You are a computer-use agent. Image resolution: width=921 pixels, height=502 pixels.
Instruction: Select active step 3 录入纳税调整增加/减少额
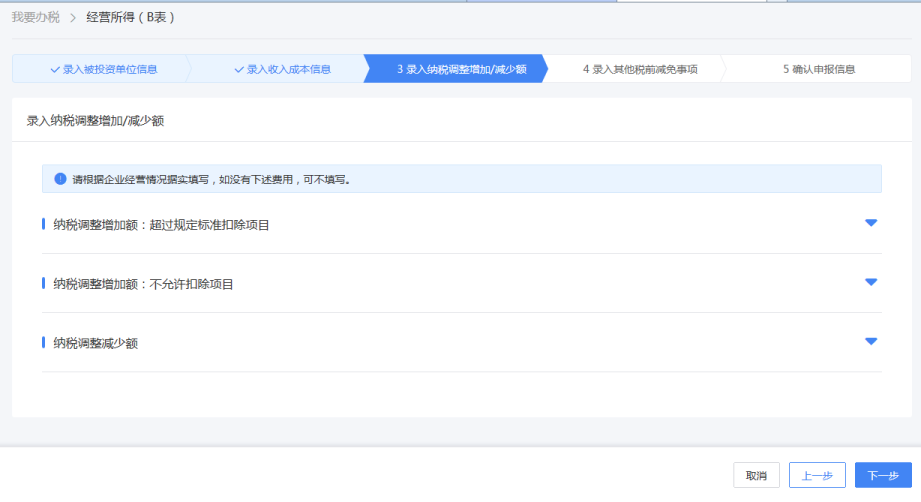tap(461, 70)
